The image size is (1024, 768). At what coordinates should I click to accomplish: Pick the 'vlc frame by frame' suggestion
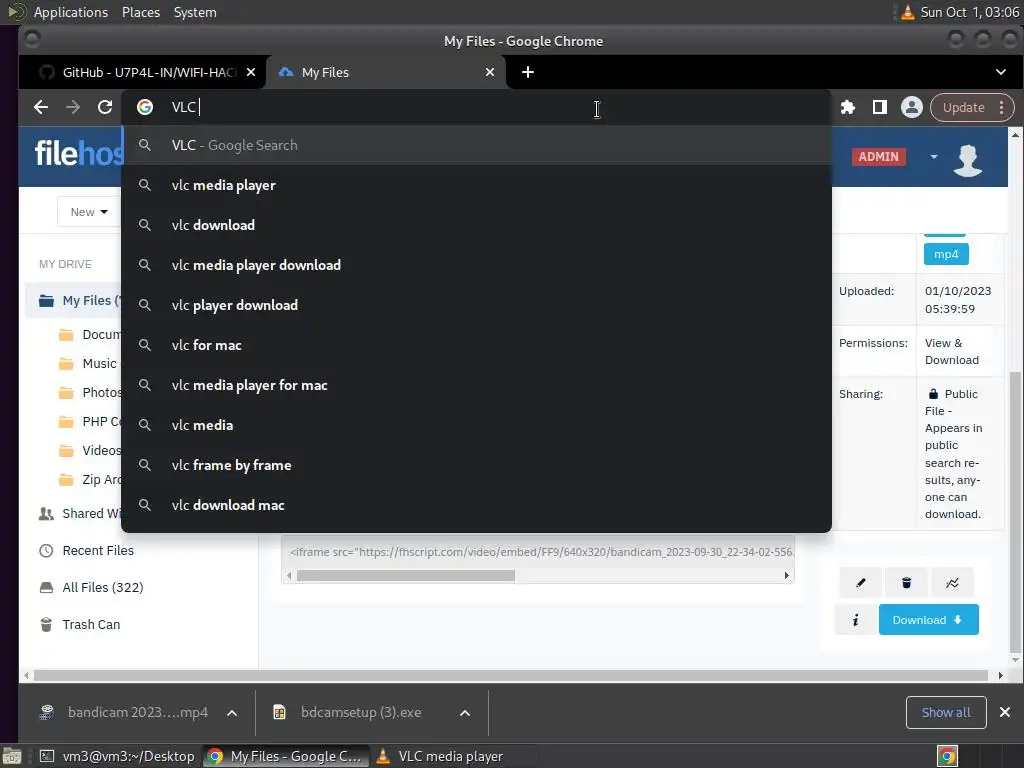(x=477, y=465)
